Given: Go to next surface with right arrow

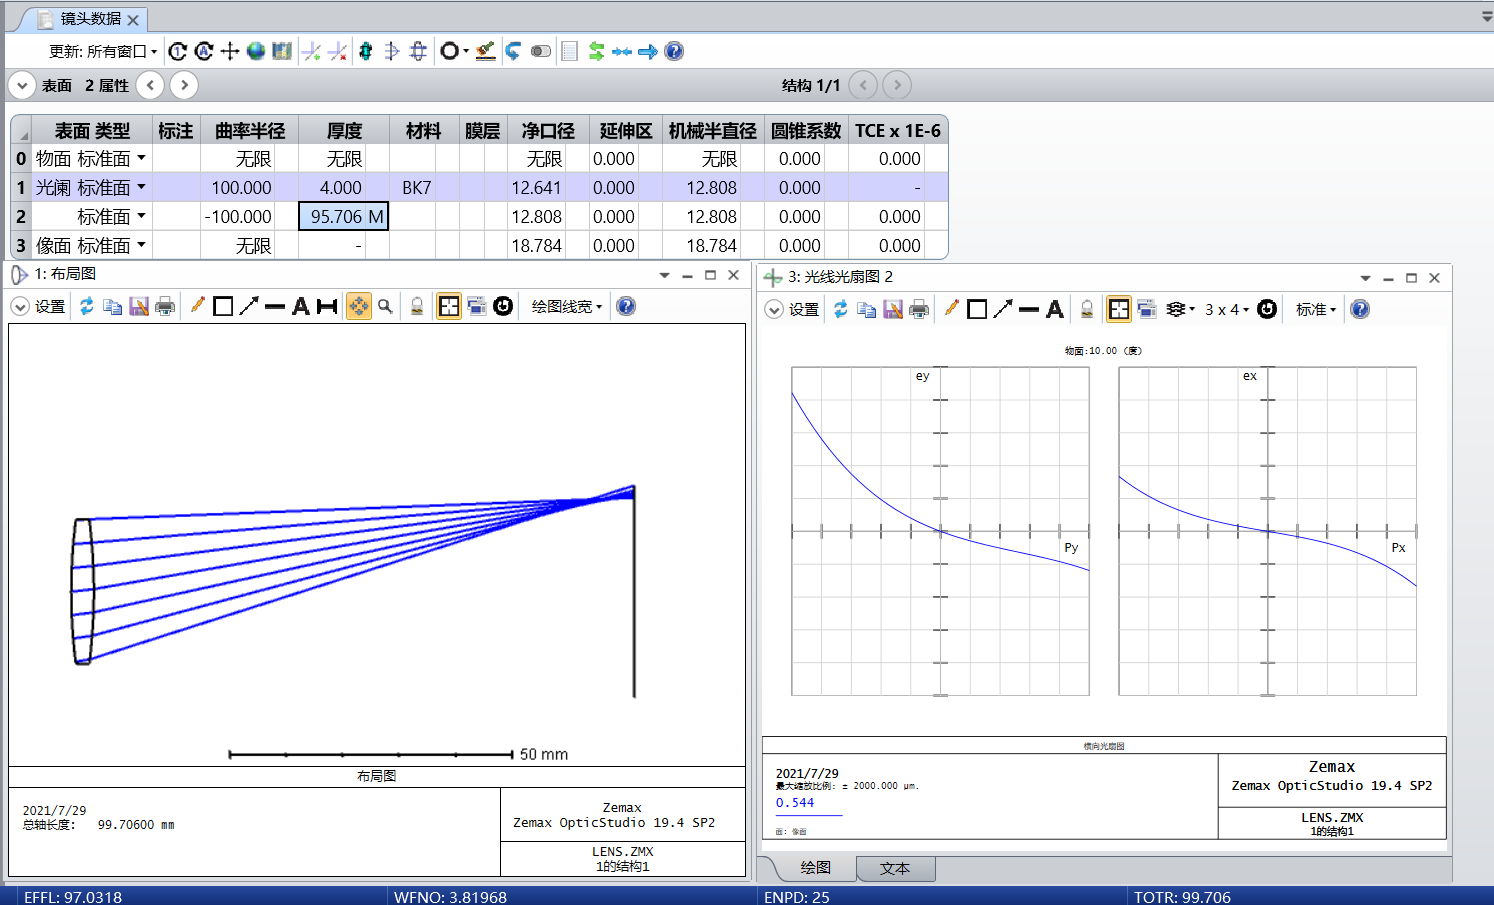Looking at the screenshot, I should pyautogui.click(x=184, y=85).
